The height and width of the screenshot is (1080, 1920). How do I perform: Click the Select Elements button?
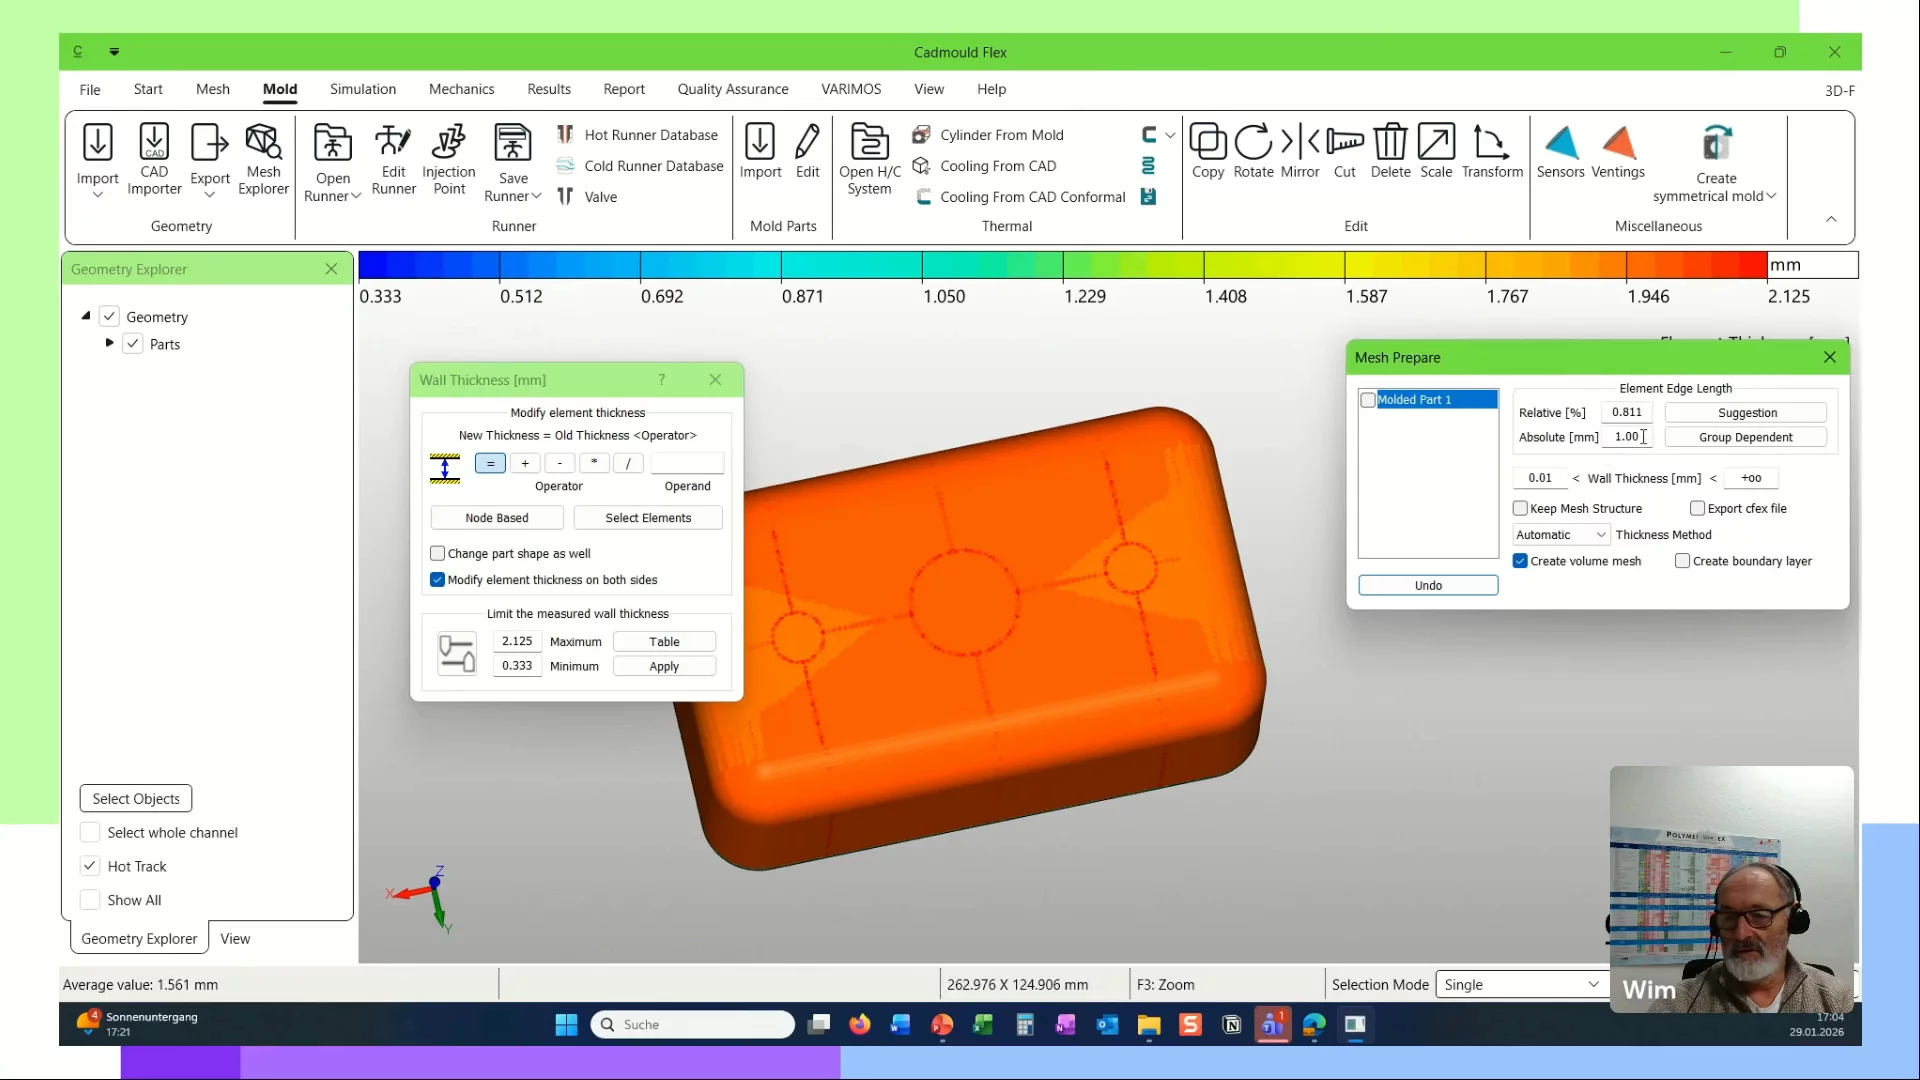pos(648,518)
